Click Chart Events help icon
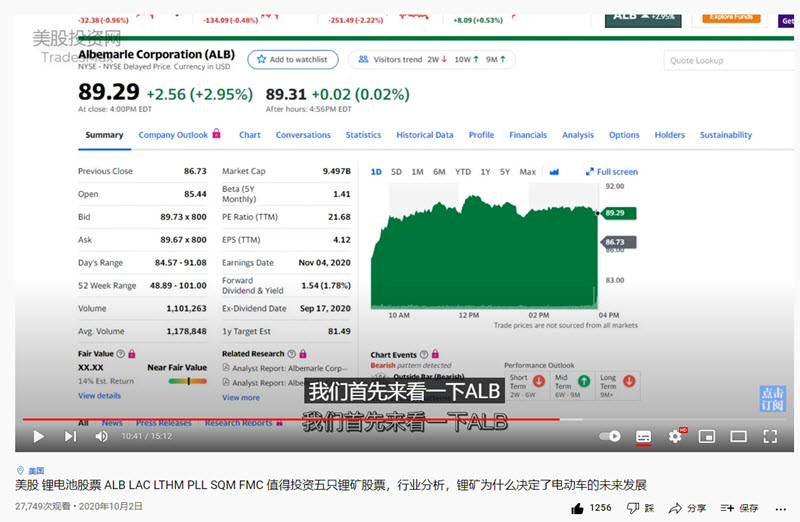This screenshot has height=522, width=800. (x=423, y=355)
